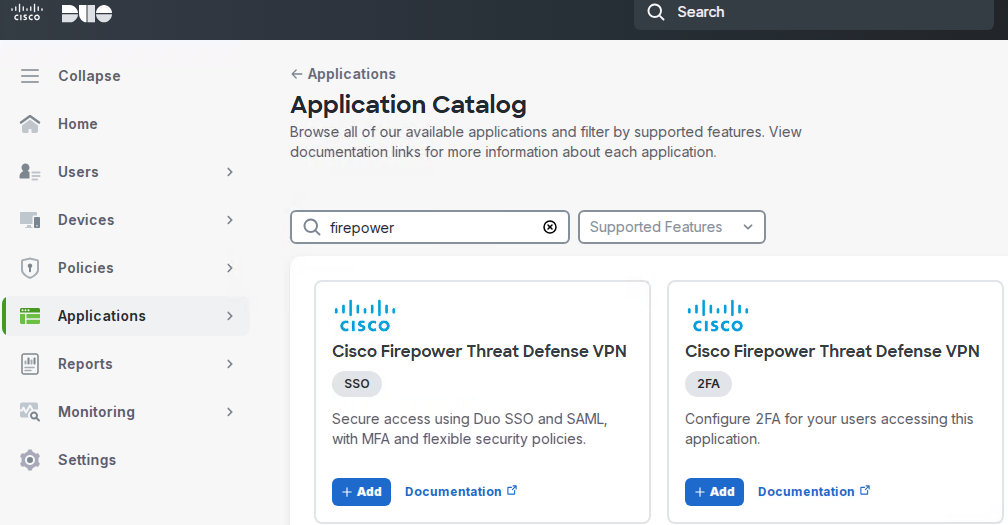
Task: Open Monitoring in the sidebar
Action: [96, 412]
